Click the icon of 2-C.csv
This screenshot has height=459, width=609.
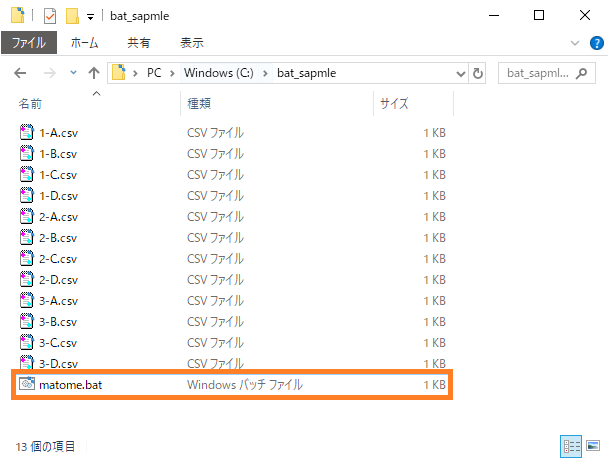coord(26,258)
